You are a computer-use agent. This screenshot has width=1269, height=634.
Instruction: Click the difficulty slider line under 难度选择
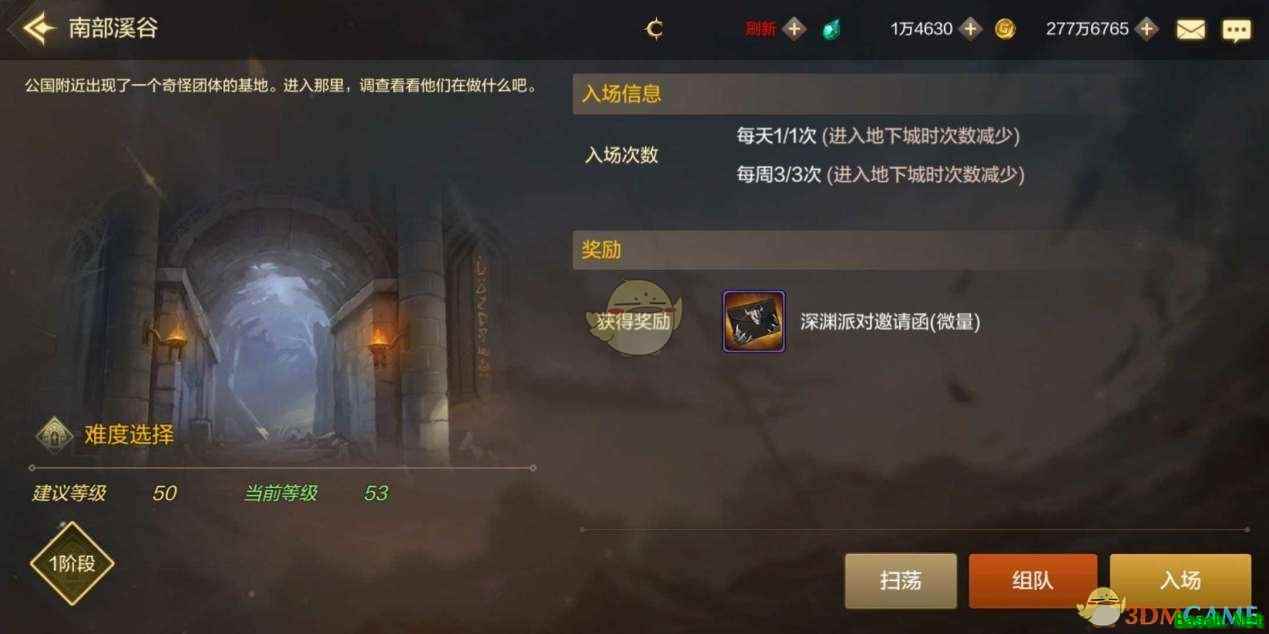click(x=283, y=467)
